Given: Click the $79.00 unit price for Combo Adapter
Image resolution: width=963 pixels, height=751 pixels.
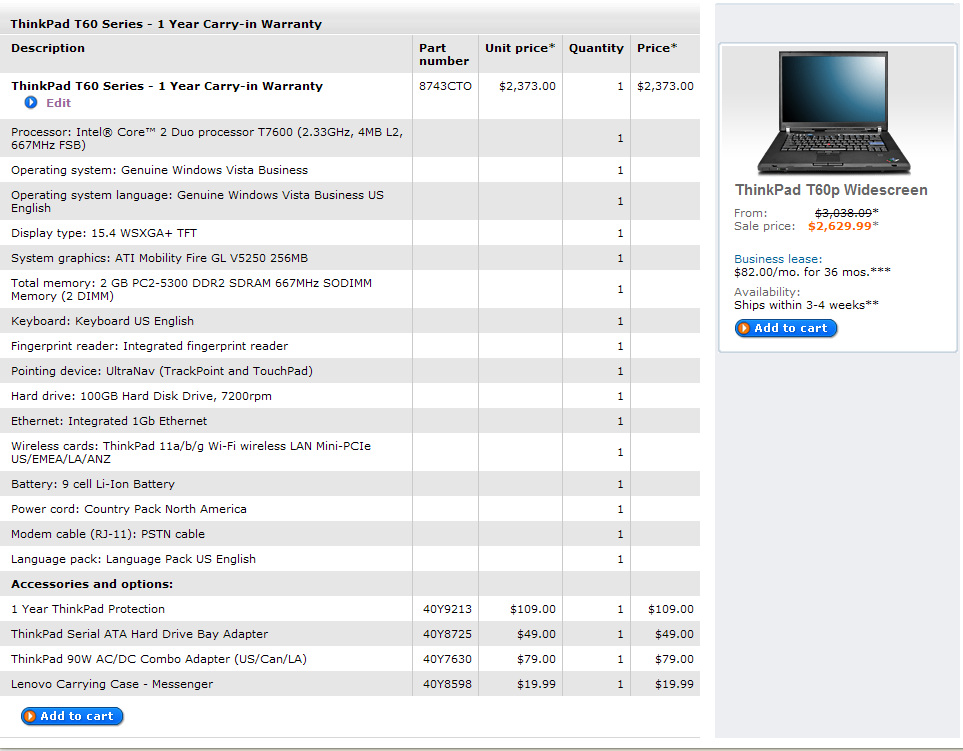Looking at the screenshot, I should coord(536,659).
